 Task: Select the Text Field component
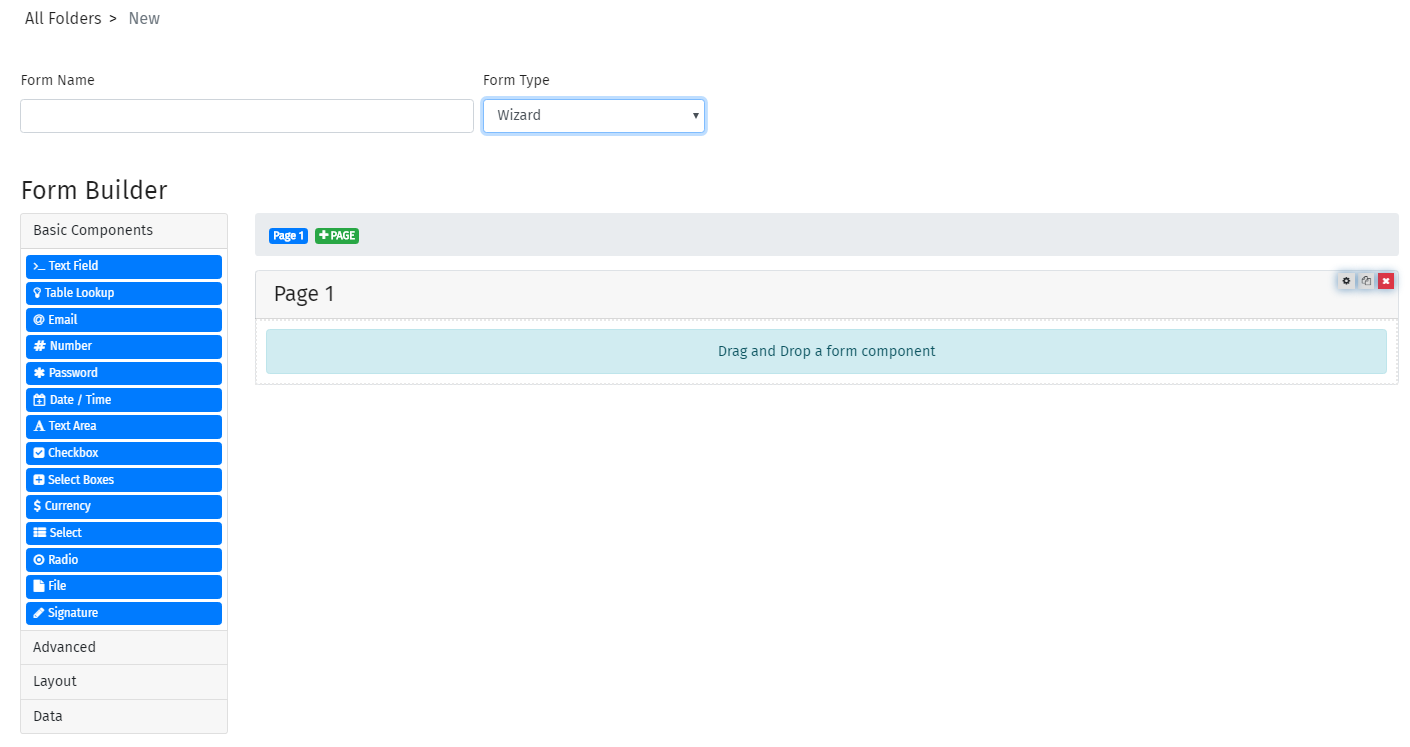pos(123,266)
